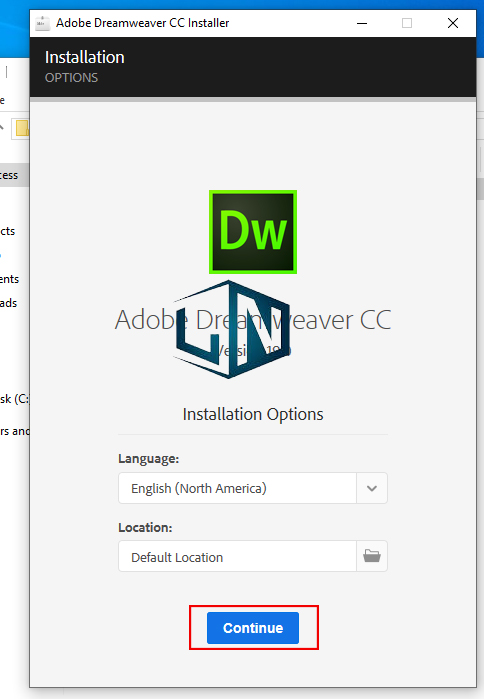
Task: Click the installer icon in the title bar
Action: 42,23
